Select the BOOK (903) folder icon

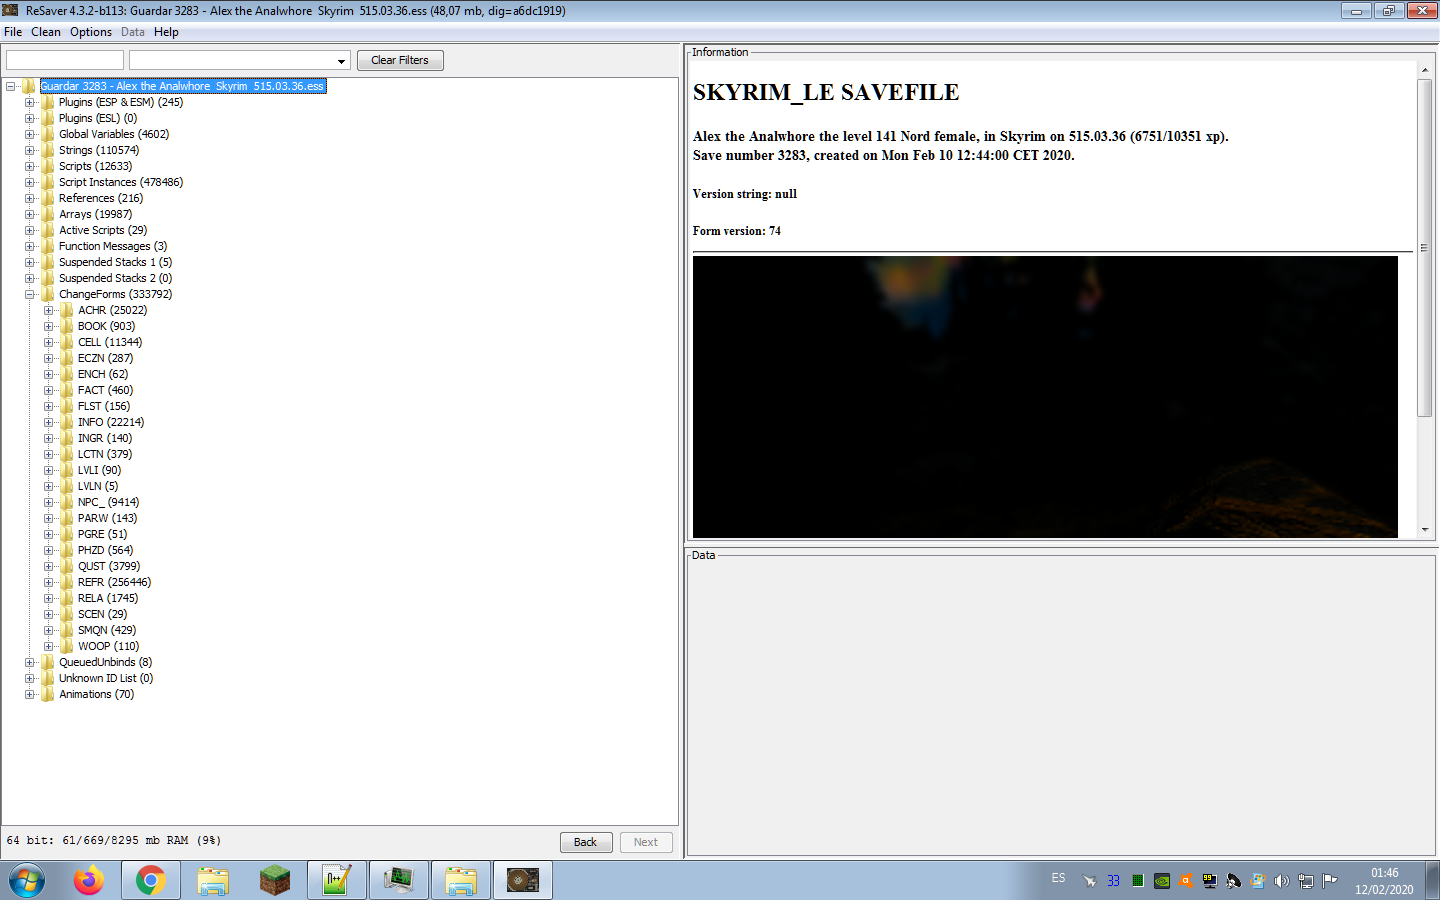point(66,326)
